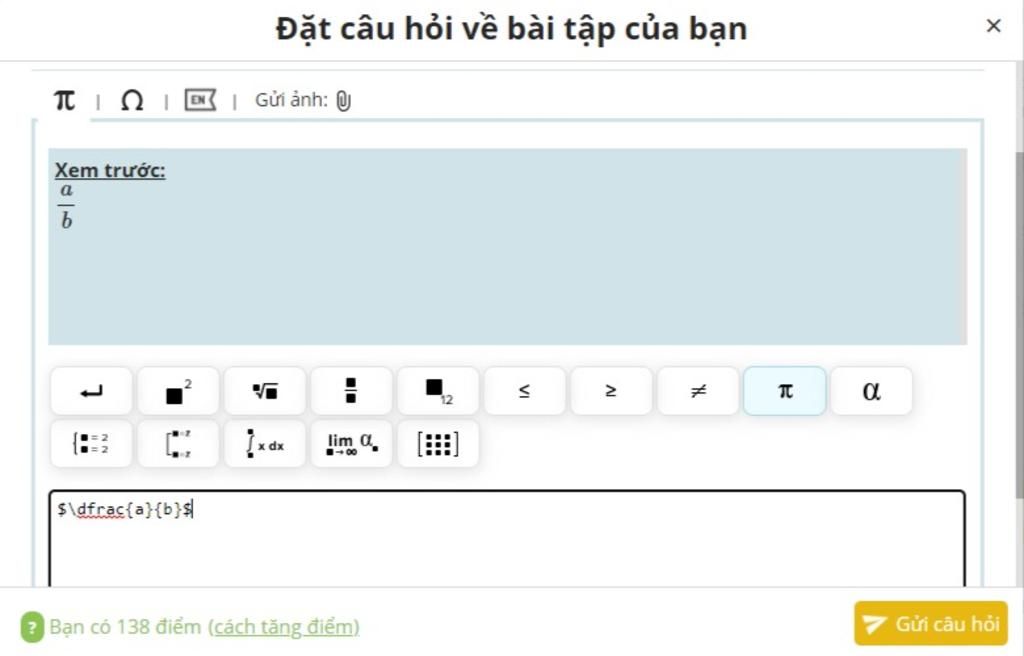Insert a superscript squared exponent
Image resolution: width=1024 pixels, height=656 pixels.
click(178, 391)
